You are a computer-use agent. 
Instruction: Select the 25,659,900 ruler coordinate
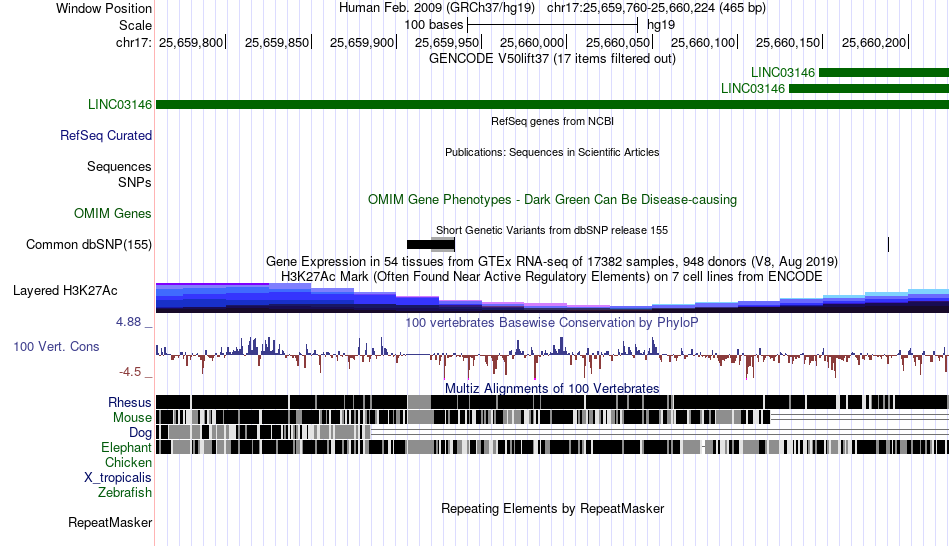click(x=362, y=42)
